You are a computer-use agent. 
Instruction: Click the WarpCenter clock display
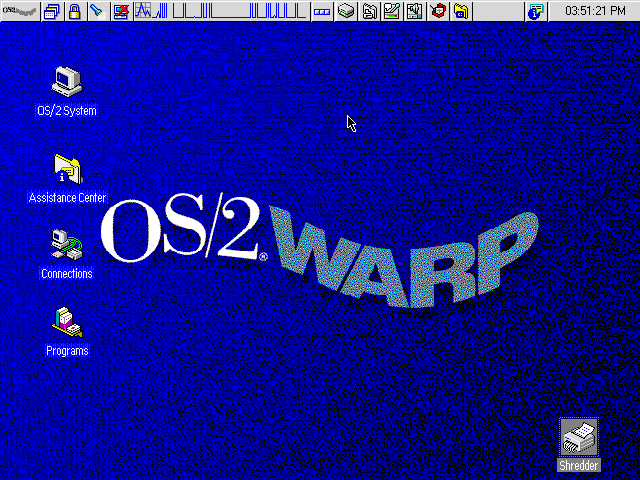point(594,12)
